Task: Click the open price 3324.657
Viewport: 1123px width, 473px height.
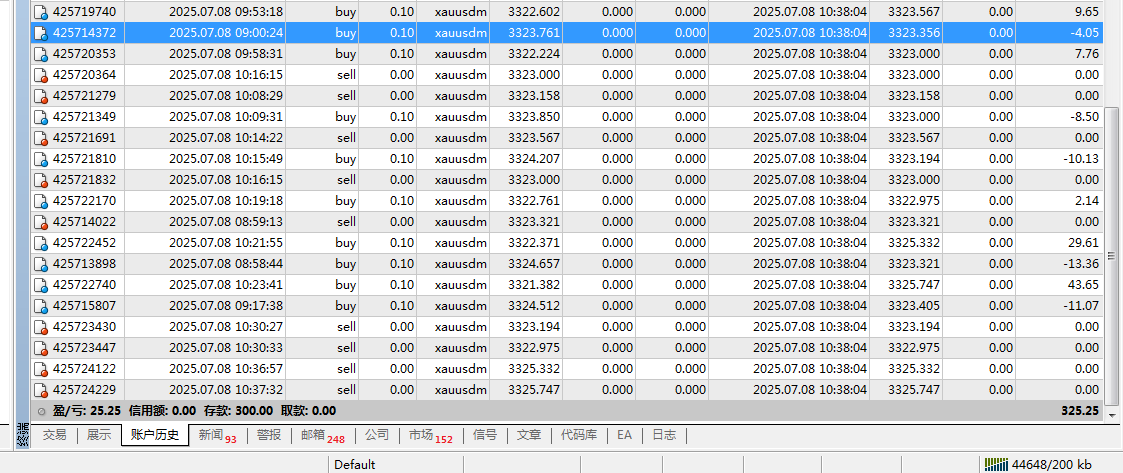Action: pos(534,264)
